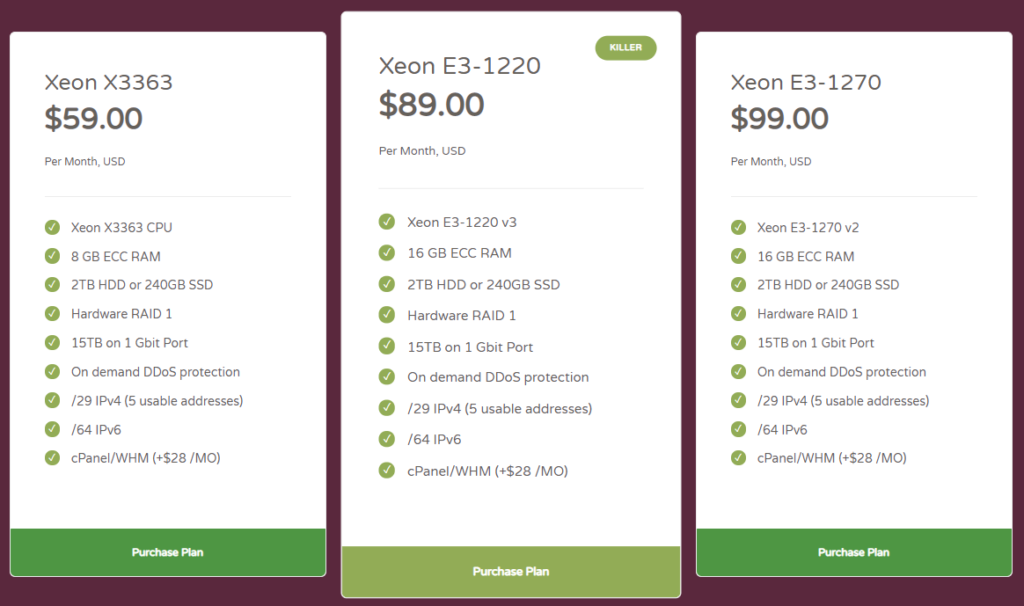Click checkmark icon beside Xeon E3-1220 v3

387,222
